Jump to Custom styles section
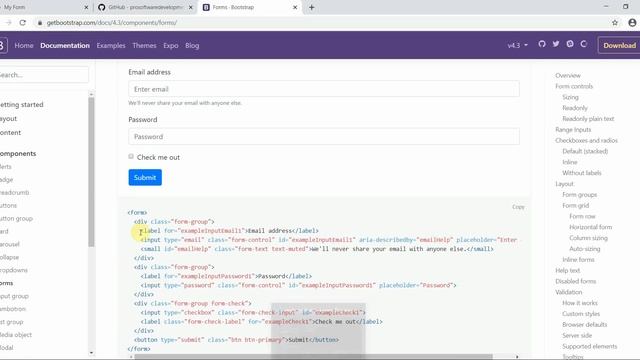The image size is (640, 360). coord(581,313)
